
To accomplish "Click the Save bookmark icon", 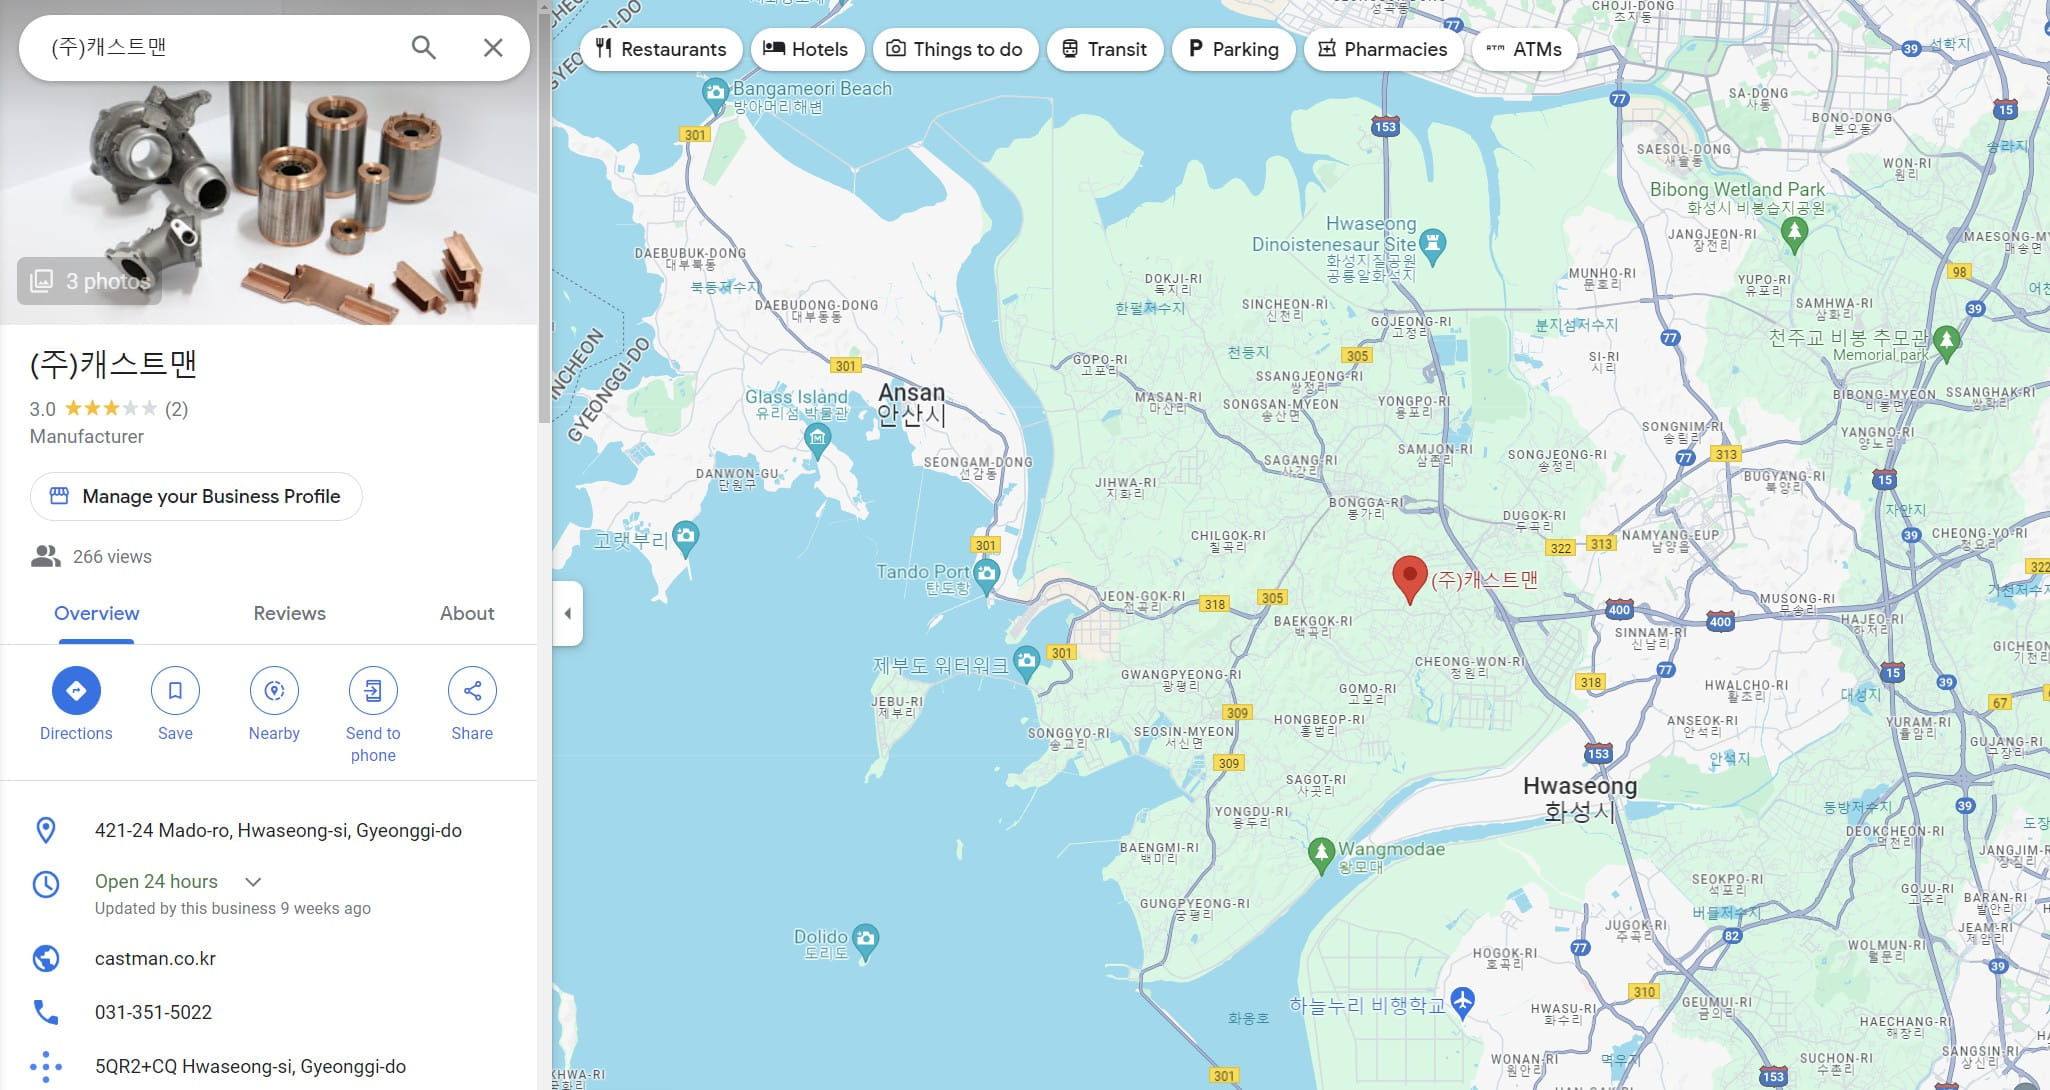I will pyautogui.click(x=175, y=690).
